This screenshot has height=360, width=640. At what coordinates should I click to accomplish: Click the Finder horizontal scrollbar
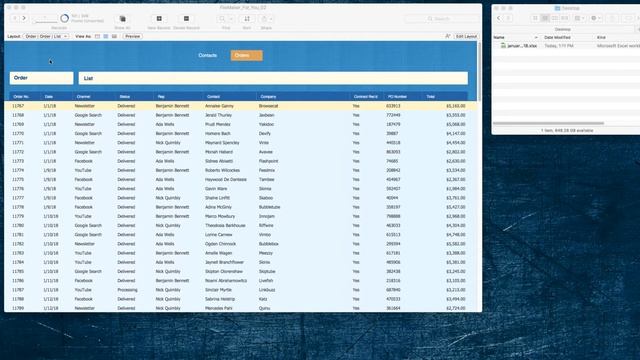point(548,123)
